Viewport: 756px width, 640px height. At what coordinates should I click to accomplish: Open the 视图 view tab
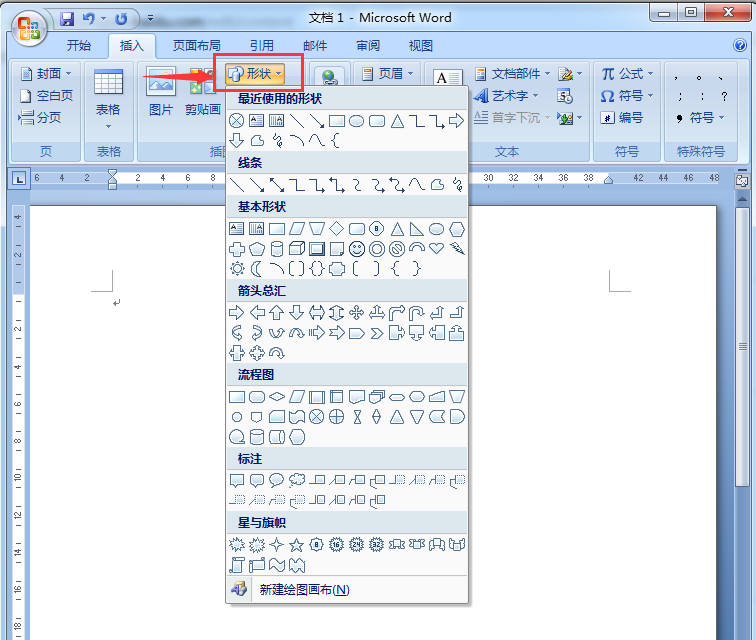coord(420,45)
